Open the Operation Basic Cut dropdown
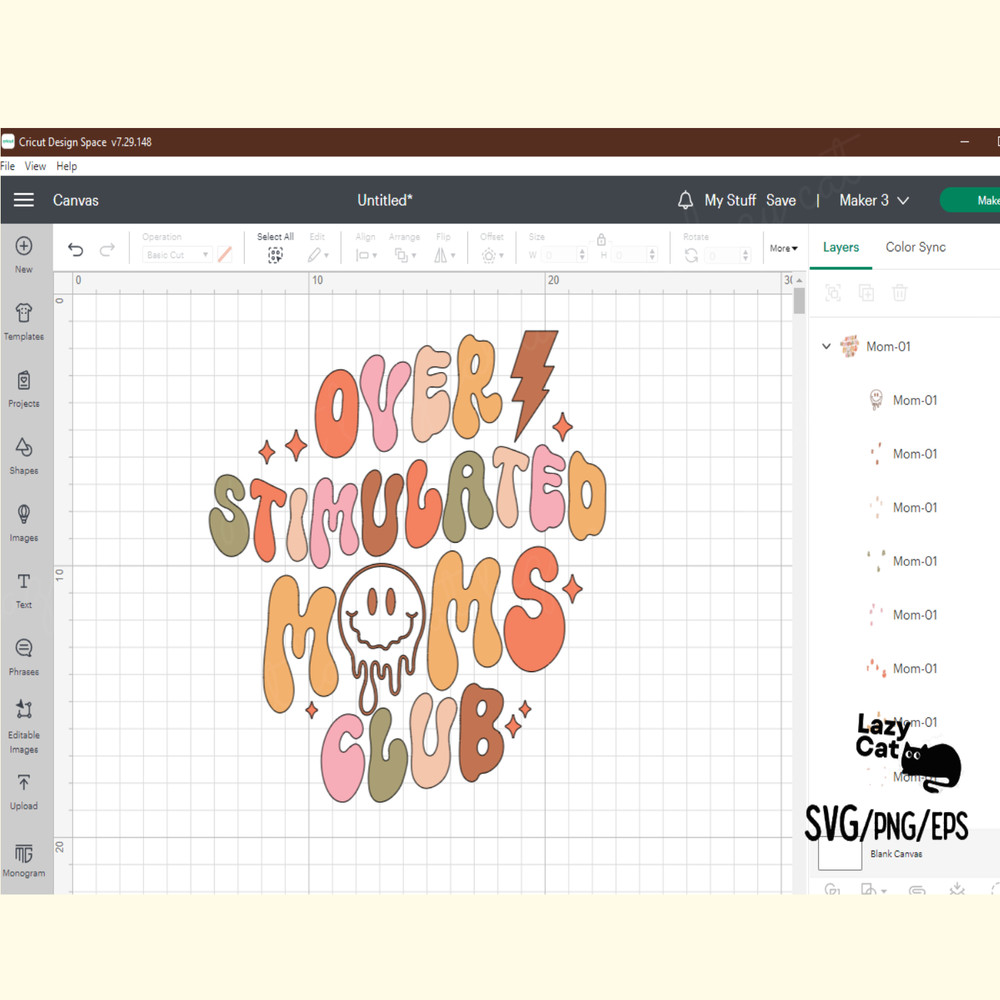This screenshot has width=1000, height=1000. [177, 255]
